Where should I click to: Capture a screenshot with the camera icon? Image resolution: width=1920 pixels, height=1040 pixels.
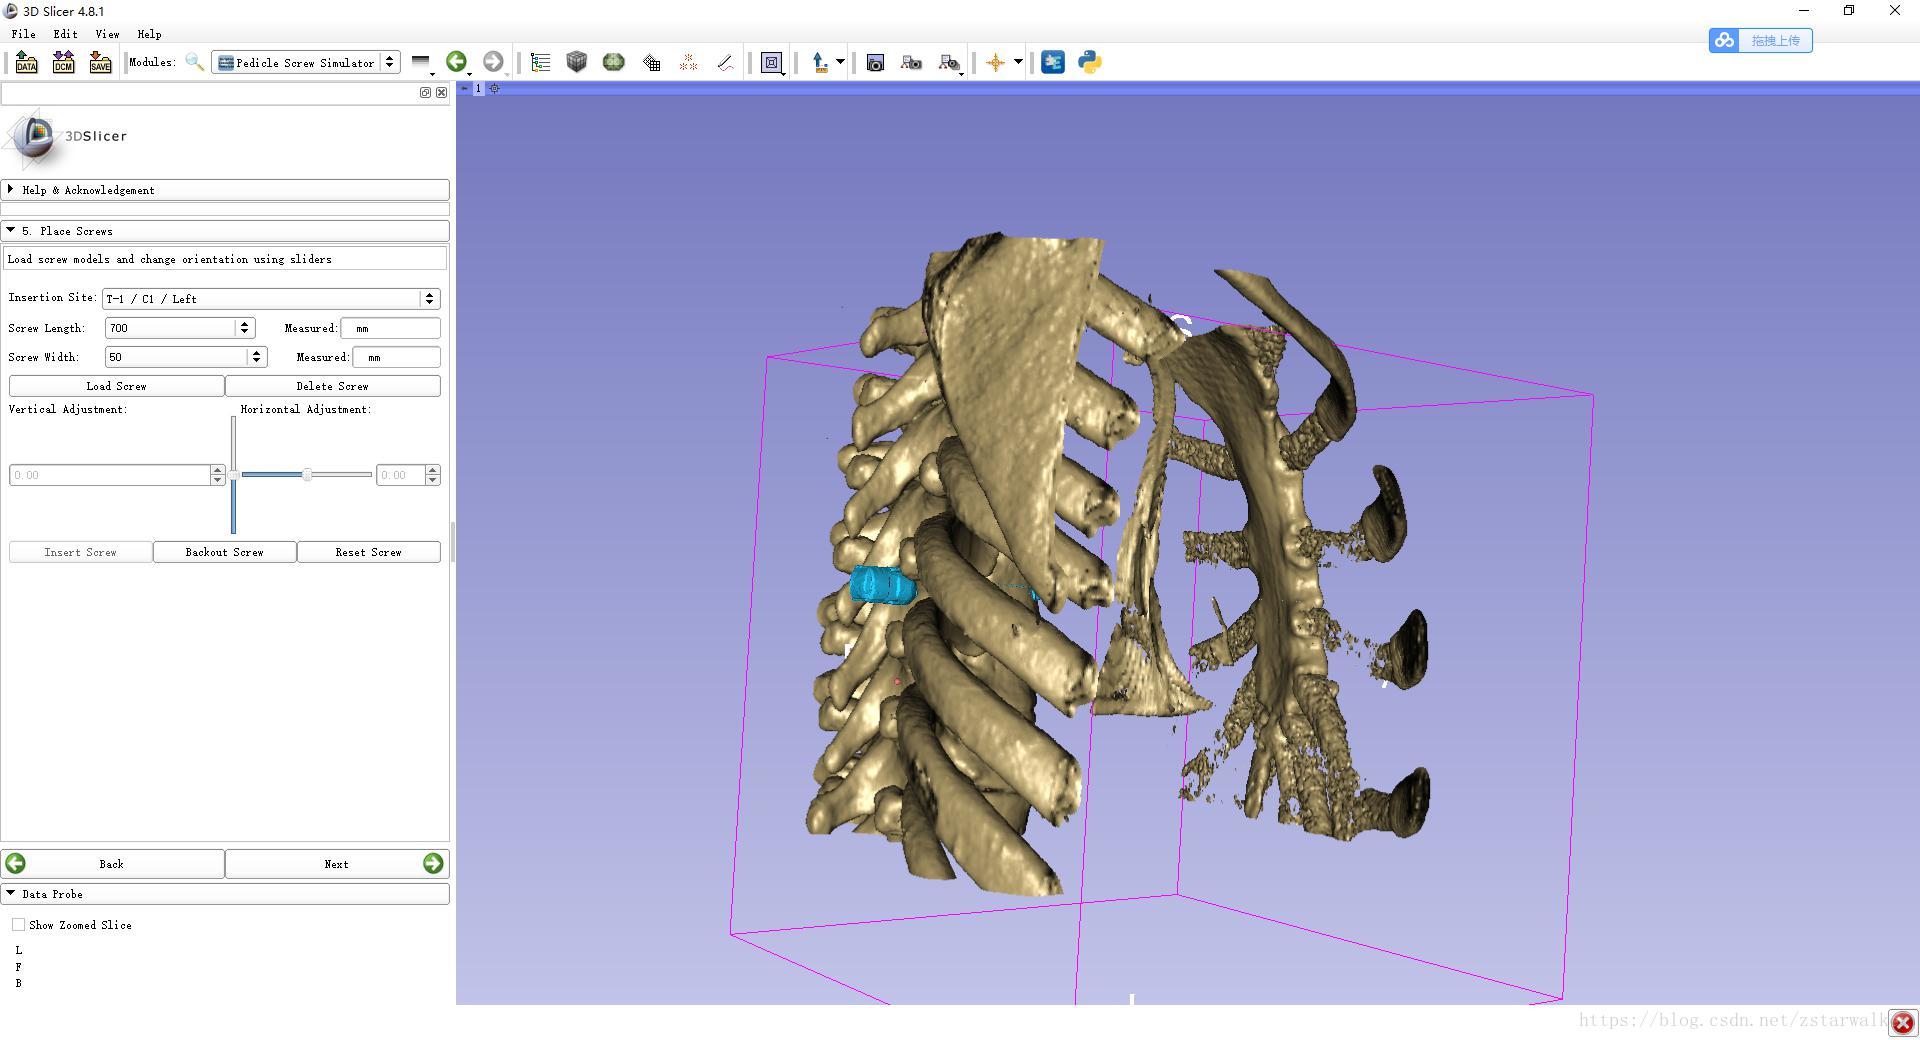(875, 62)
